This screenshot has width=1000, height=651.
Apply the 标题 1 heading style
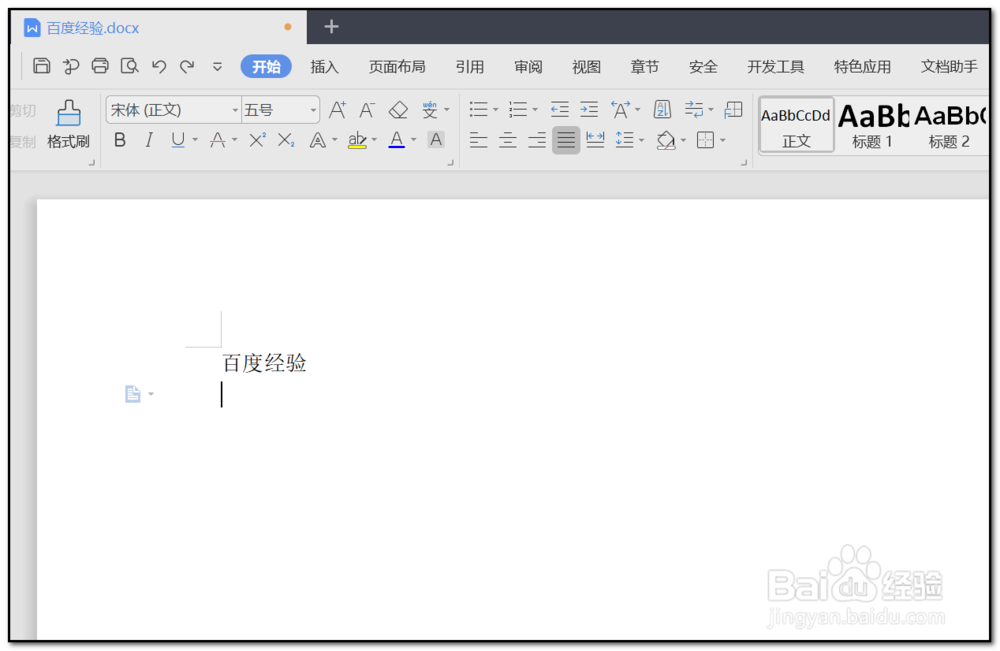[872, 123]
